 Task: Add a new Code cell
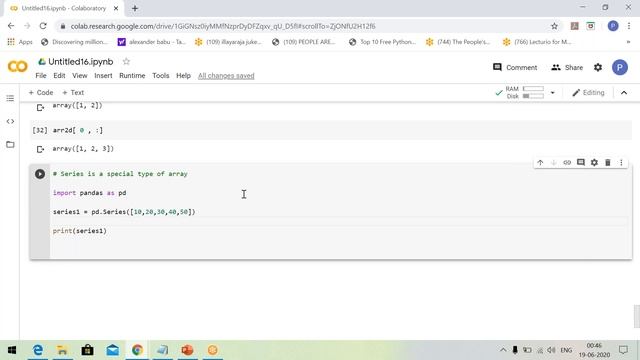(41, 93)
